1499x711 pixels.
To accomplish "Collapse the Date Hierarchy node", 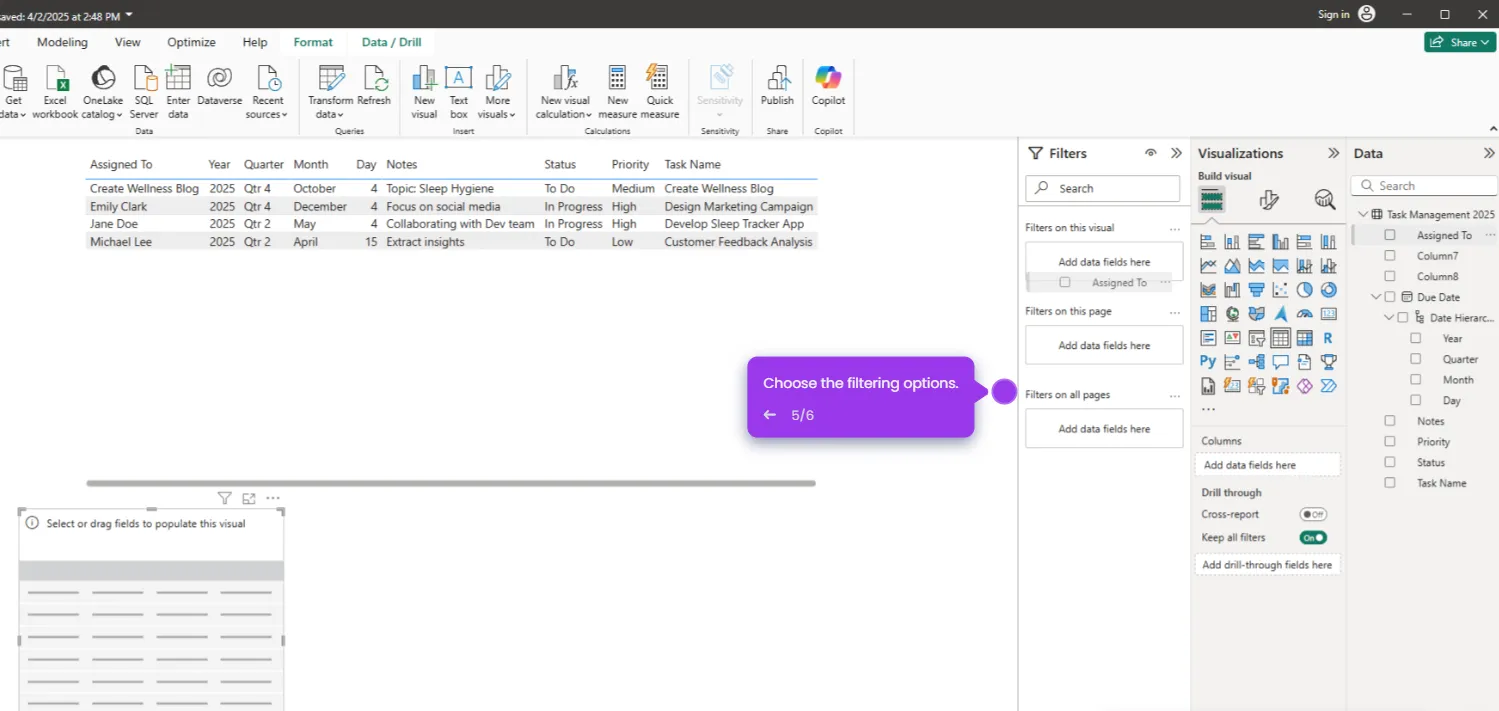I will pyautogui.click(x=1389, y=318).
